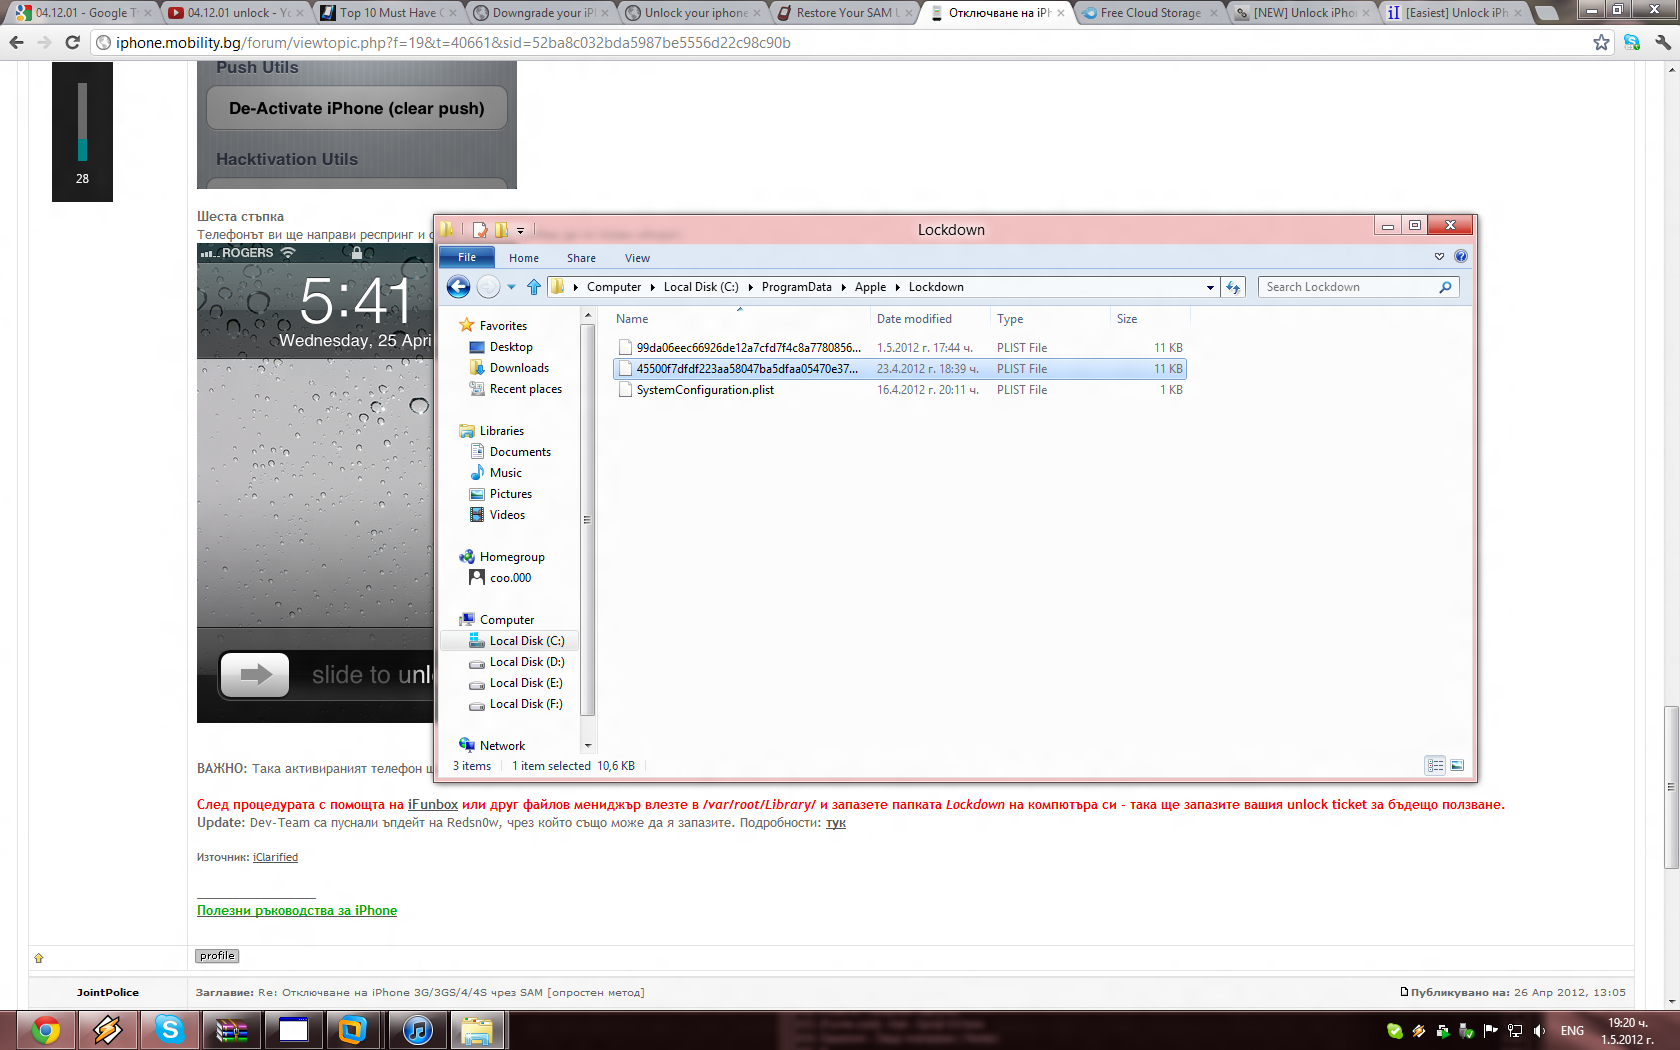
Task: Launch Chrome from the taskbar
Action: [x=45, y=1030]
